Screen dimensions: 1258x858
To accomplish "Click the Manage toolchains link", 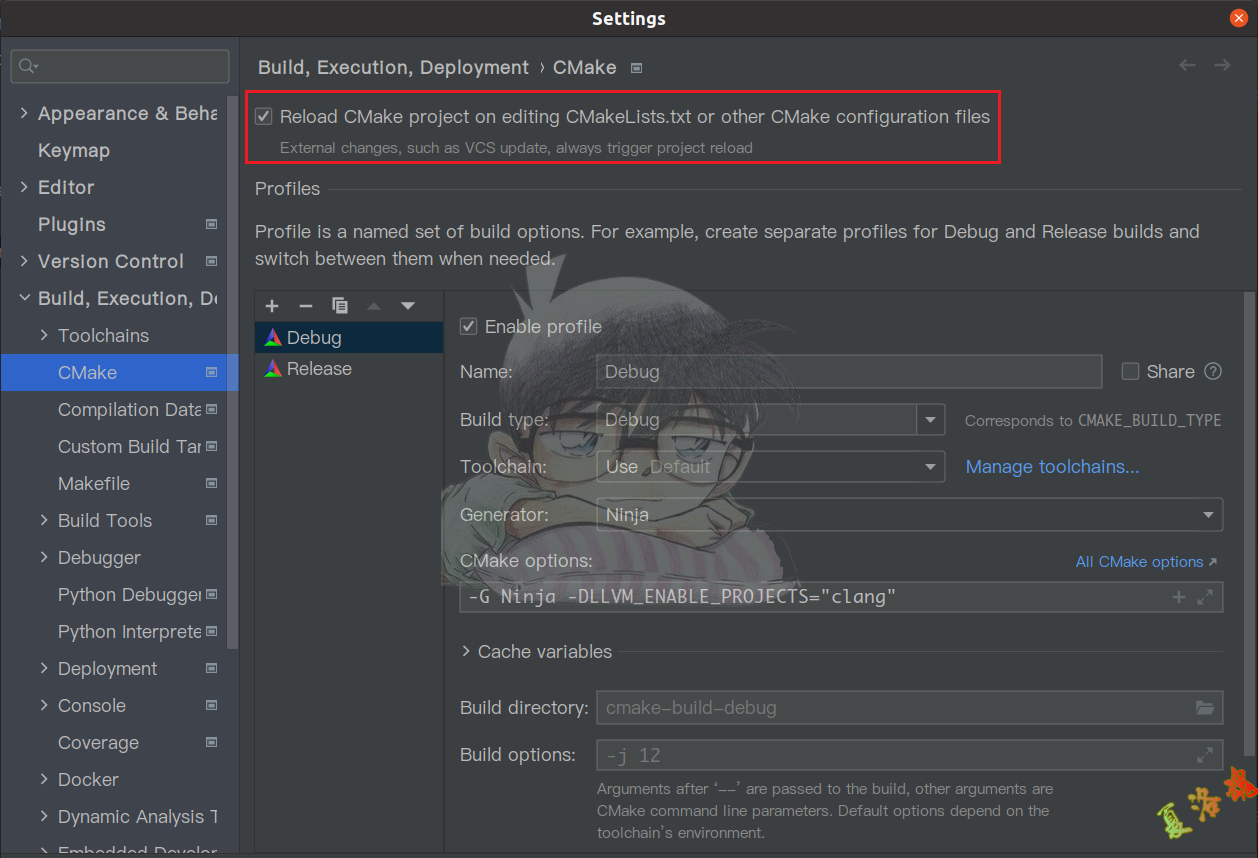I will point(1051,466).
